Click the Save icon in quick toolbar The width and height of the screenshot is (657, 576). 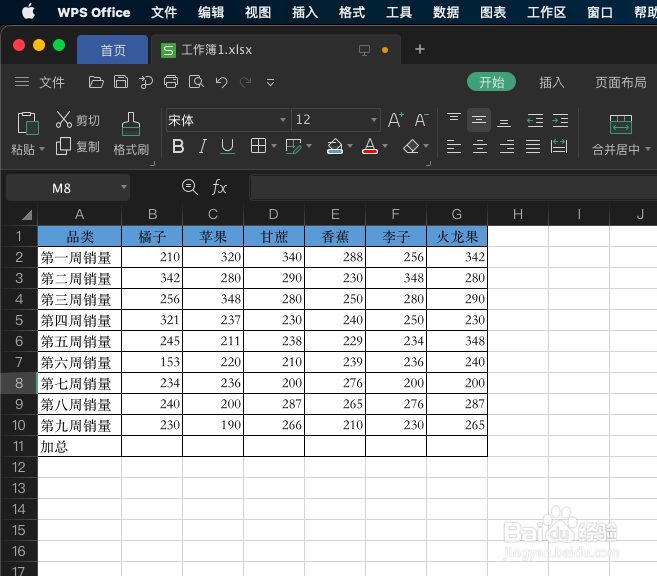tap(121, 82)
